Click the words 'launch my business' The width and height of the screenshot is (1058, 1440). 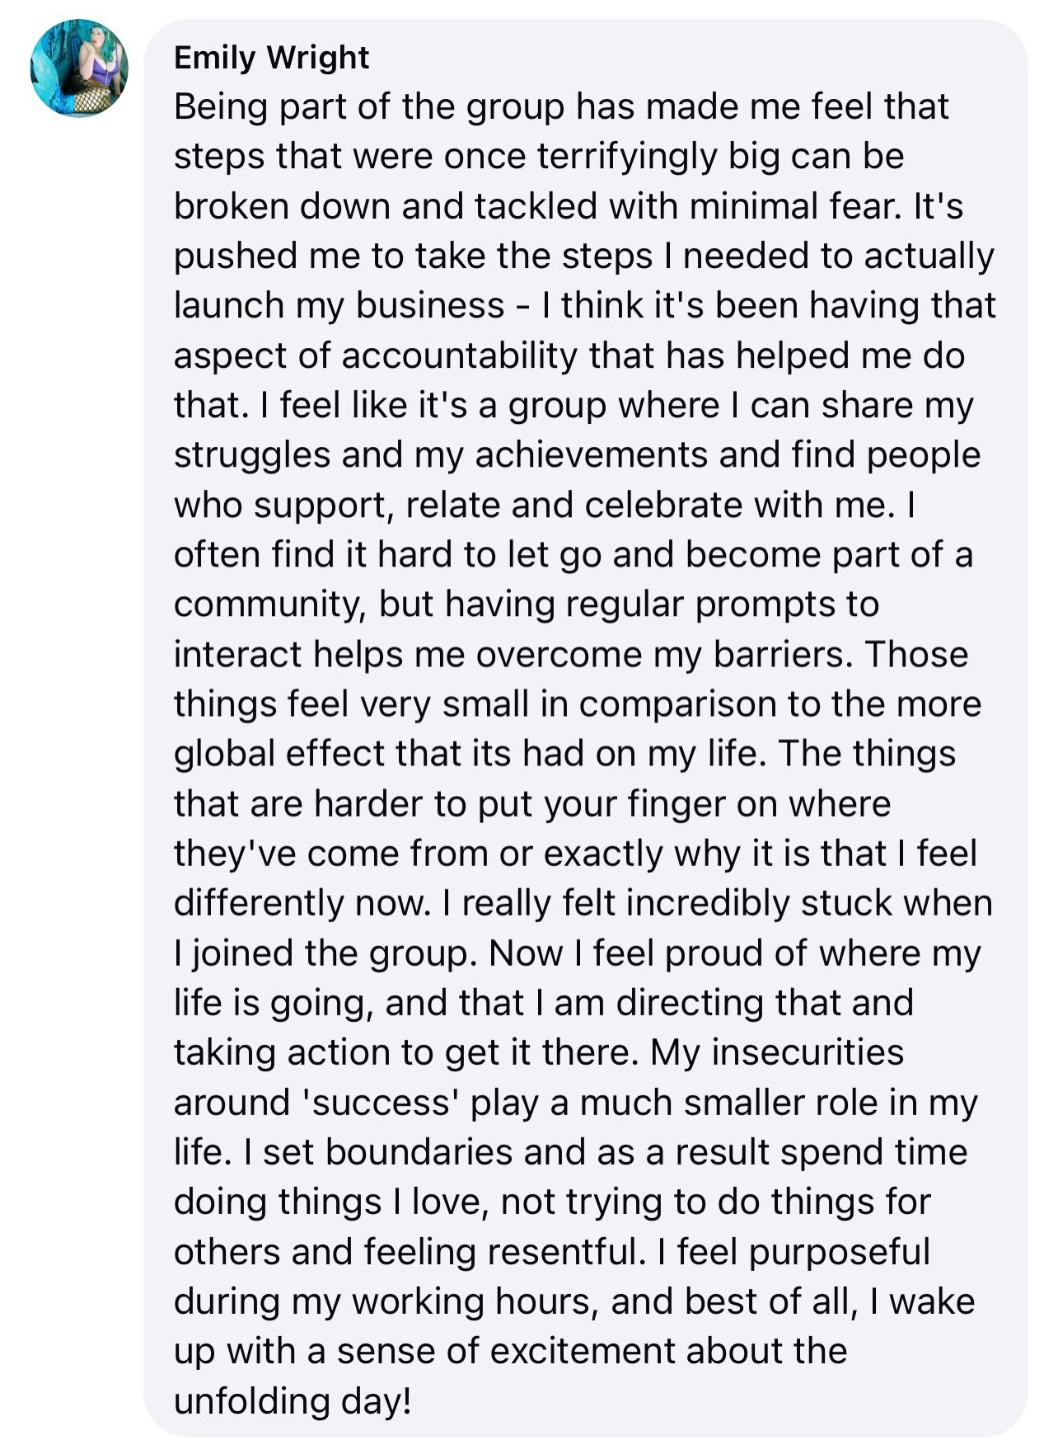[339, 305]
